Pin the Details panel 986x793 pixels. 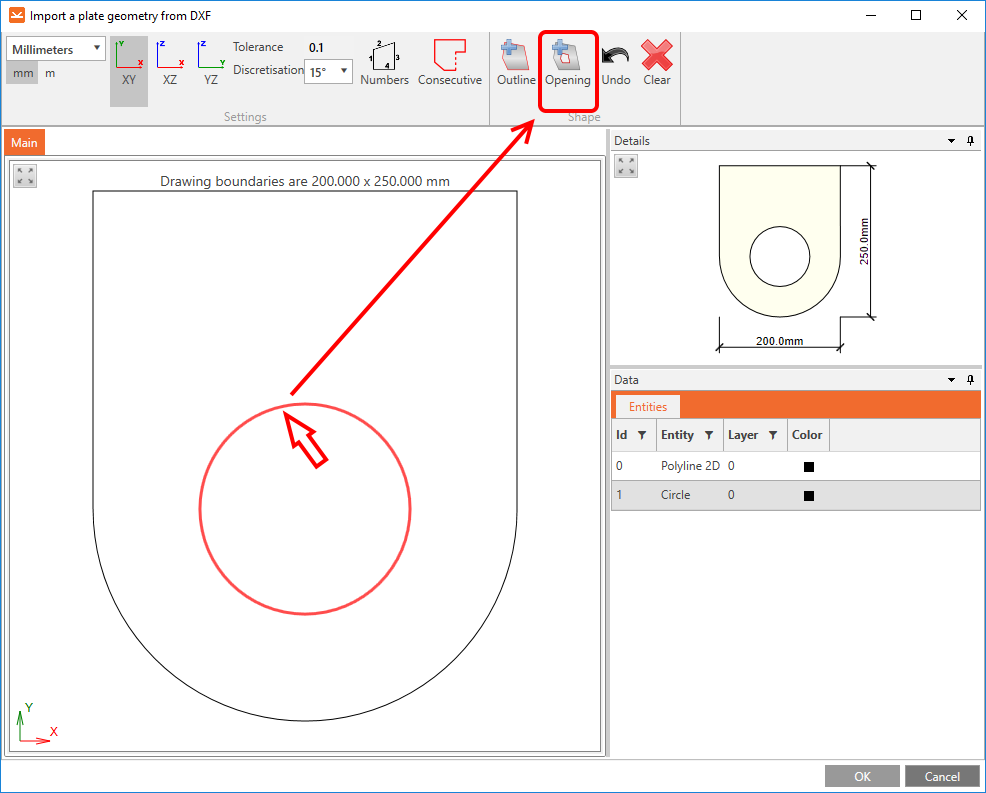[969, 141]
